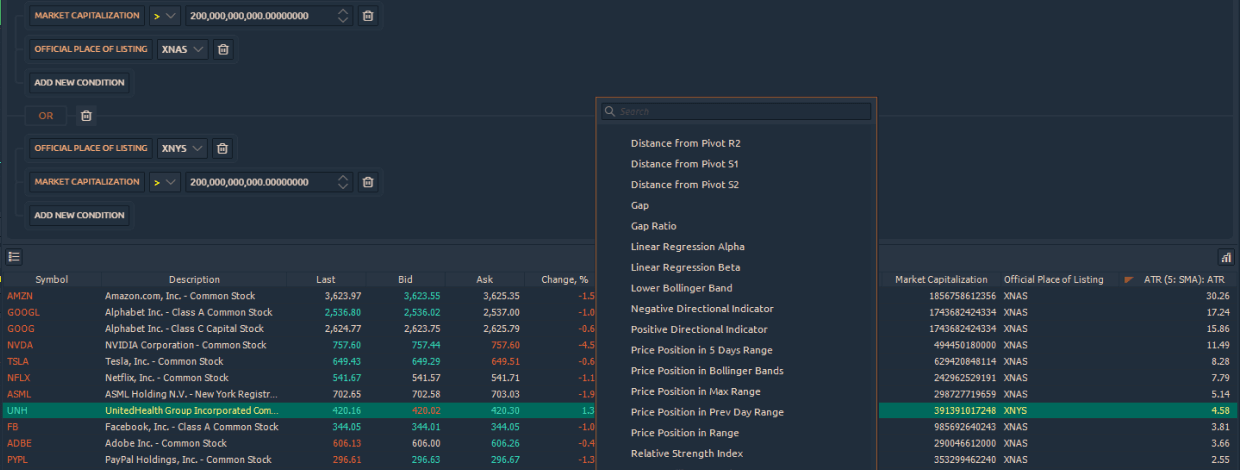Click sort indicator icon beside ATR column
Viewport: 1240px width, 470px height.
pos(1129,280)
